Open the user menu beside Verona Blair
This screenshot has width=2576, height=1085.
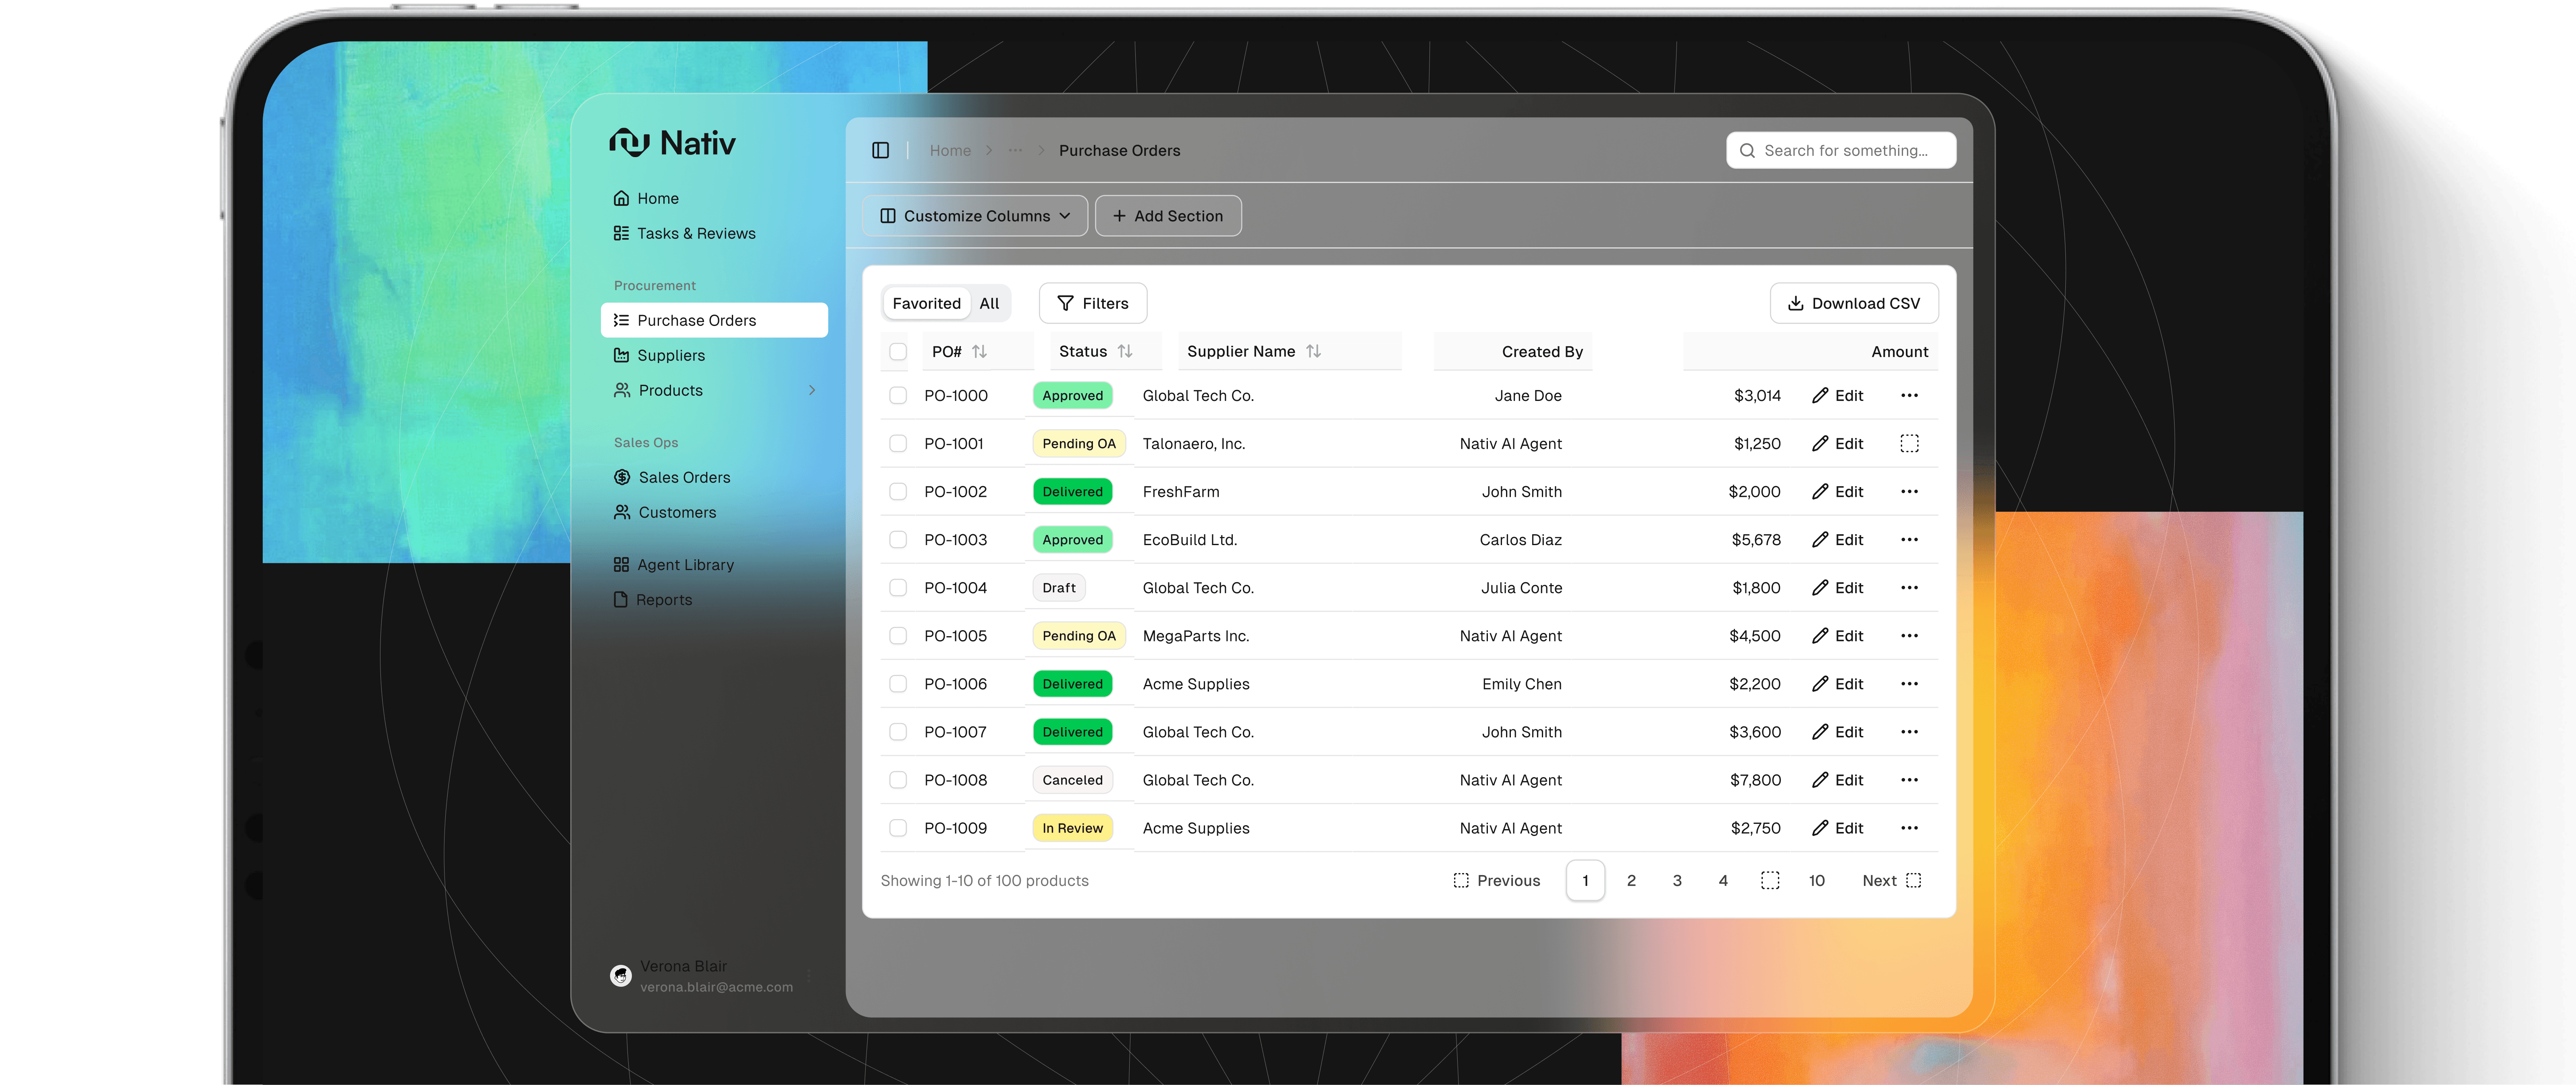click(x=808, y=976)
